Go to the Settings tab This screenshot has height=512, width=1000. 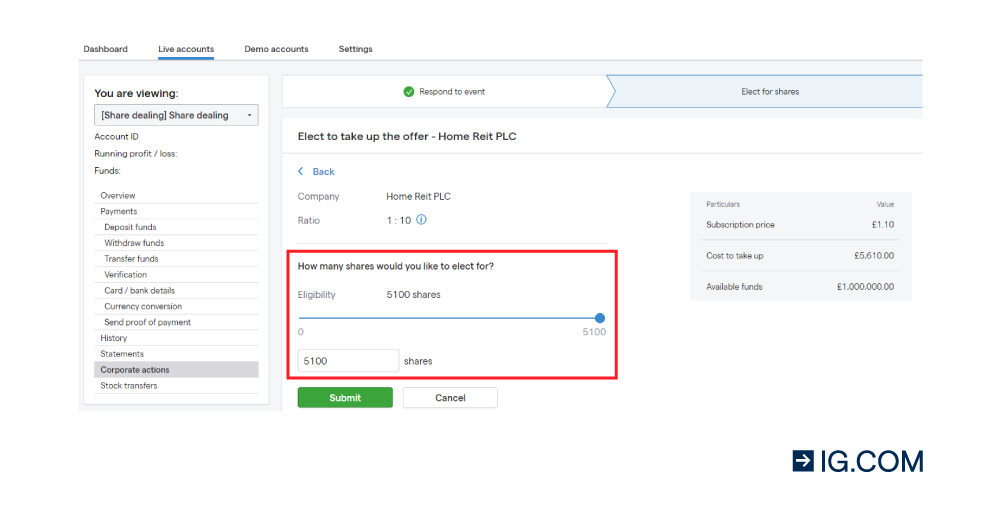pos(355,49)
